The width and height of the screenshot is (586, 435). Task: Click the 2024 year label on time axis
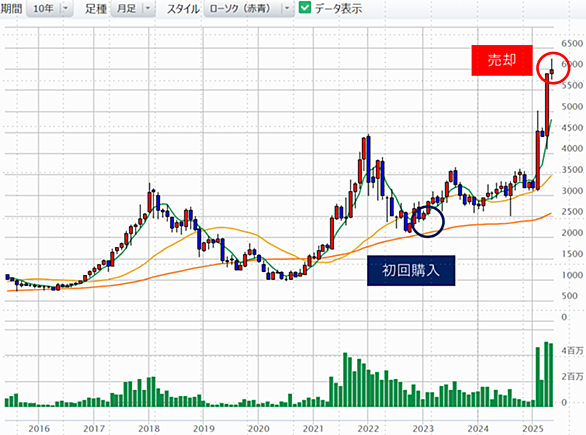click(x=478, y=428)
